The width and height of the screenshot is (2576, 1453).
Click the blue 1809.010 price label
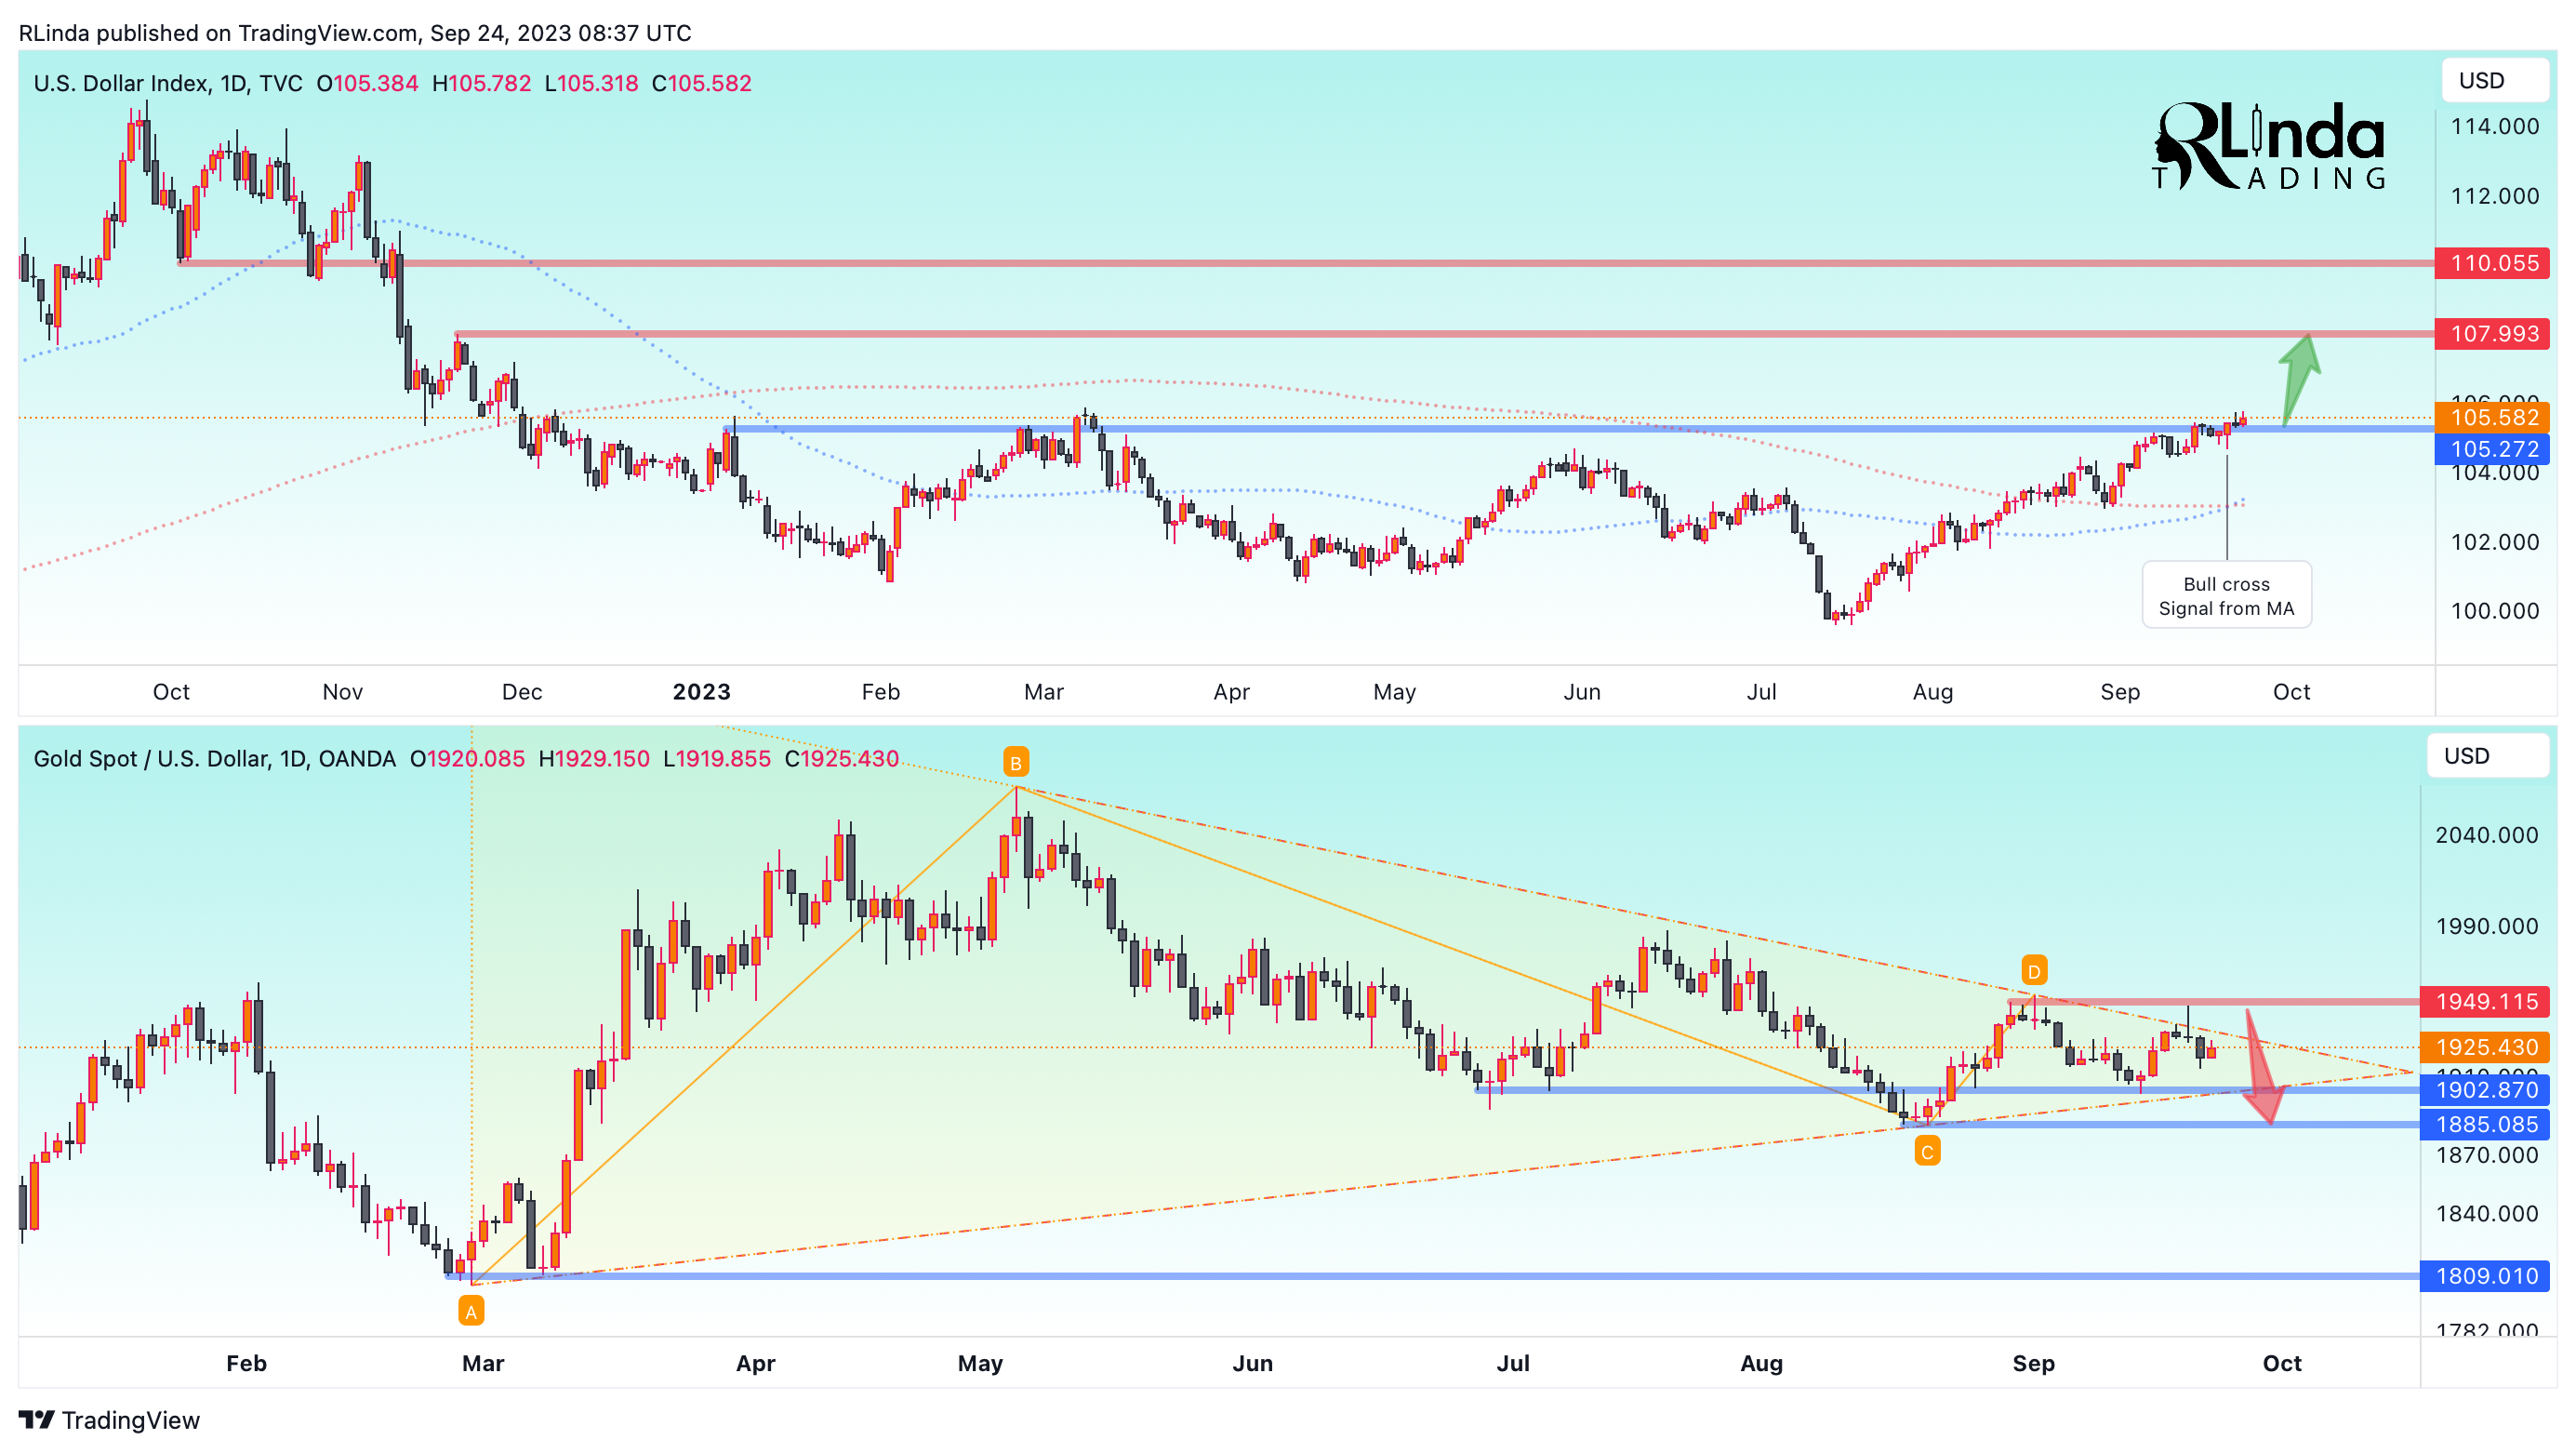coord(2484,1276)
